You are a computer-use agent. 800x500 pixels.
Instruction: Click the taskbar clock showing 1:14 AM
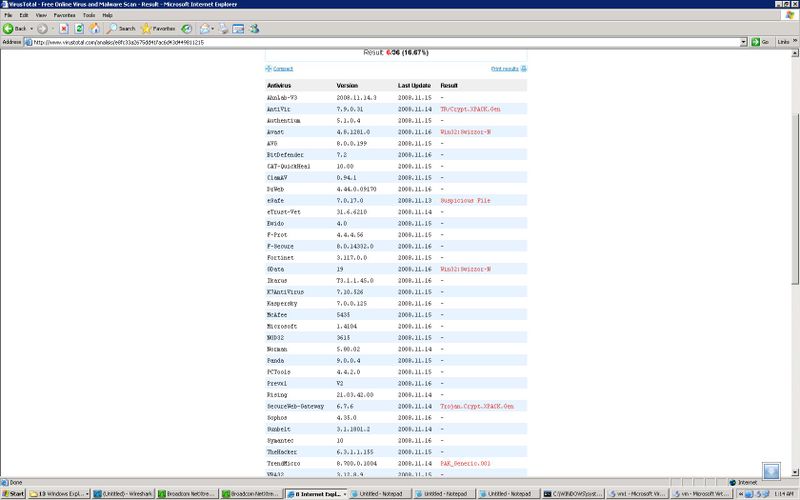coord(783,494)
